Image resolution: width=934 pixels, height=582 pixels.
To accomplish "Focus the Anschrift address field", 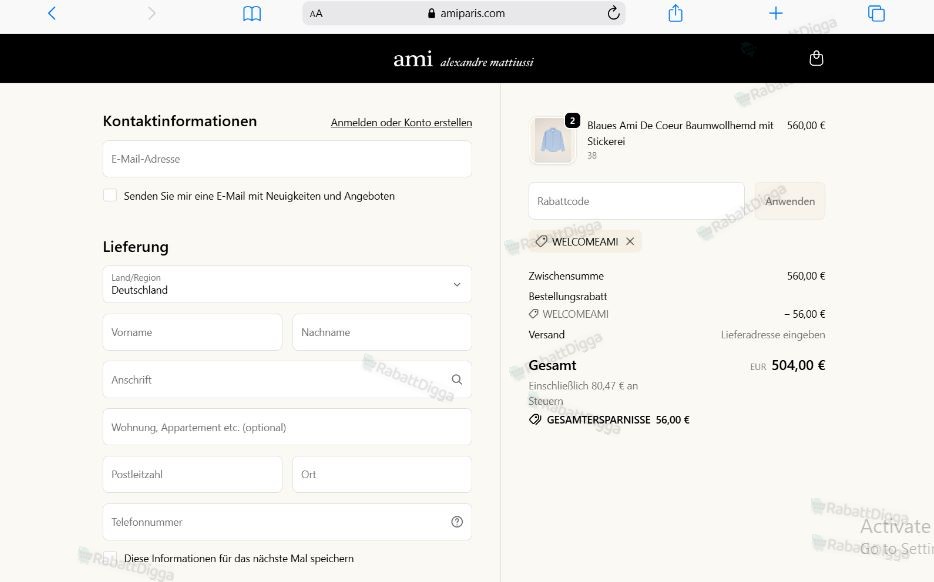I will pos(287,379).
